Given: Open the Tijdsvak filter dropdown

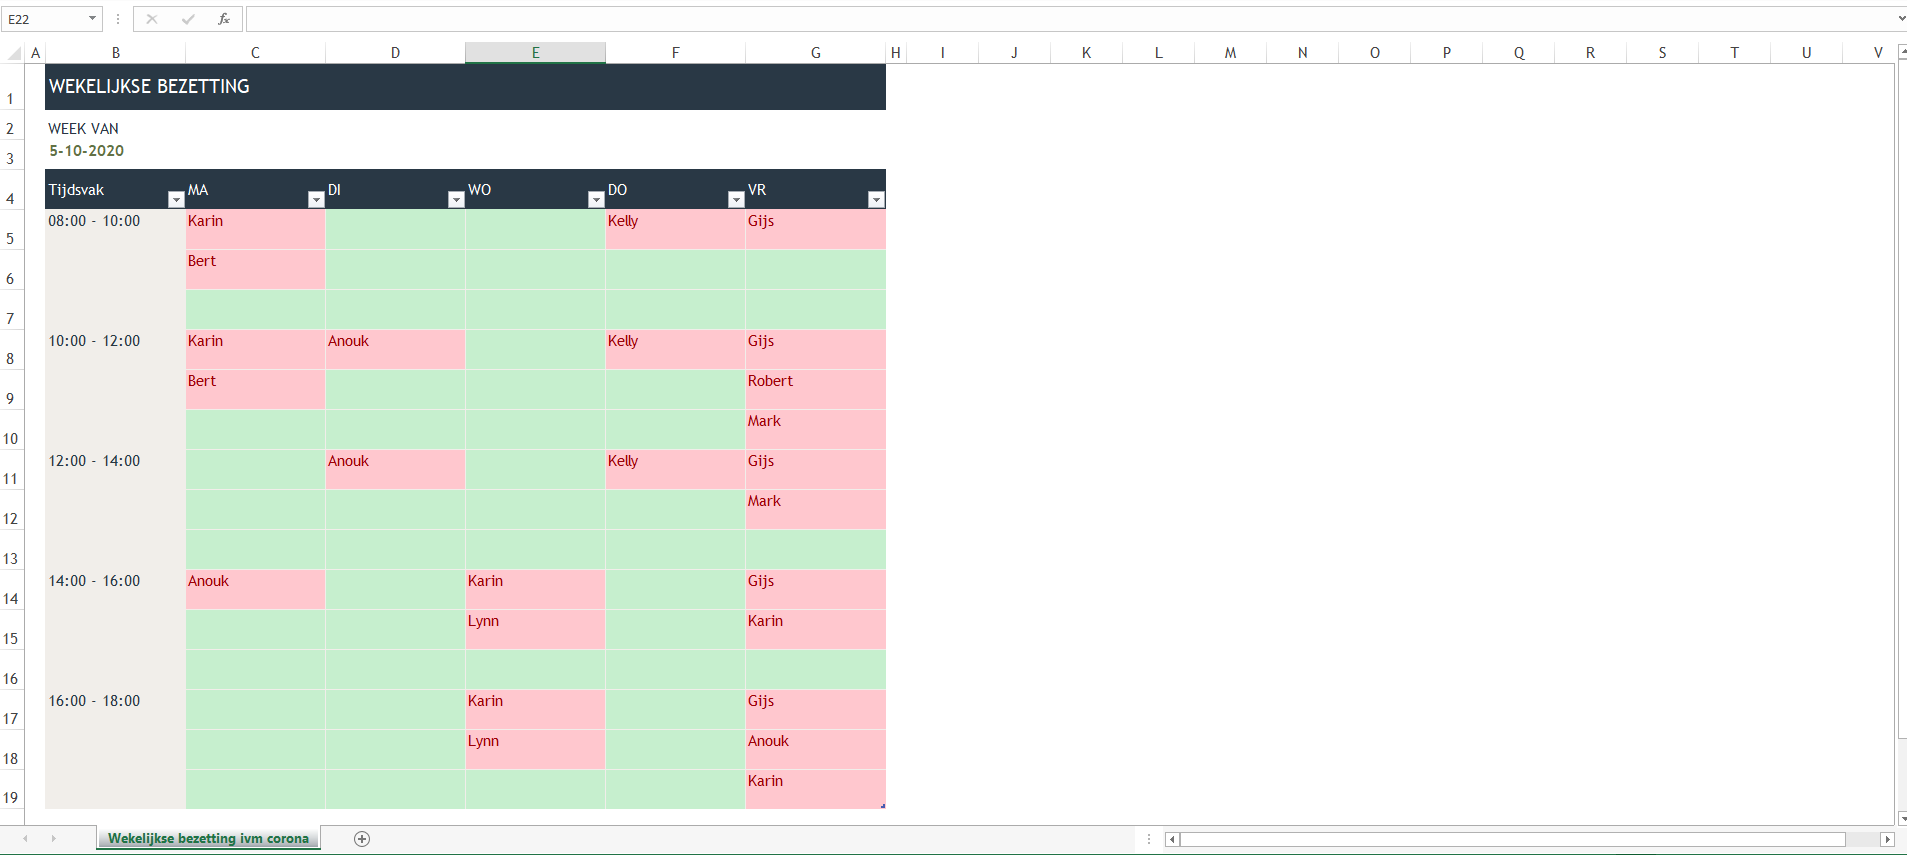Looking at the screenshot, I should 176,199.
